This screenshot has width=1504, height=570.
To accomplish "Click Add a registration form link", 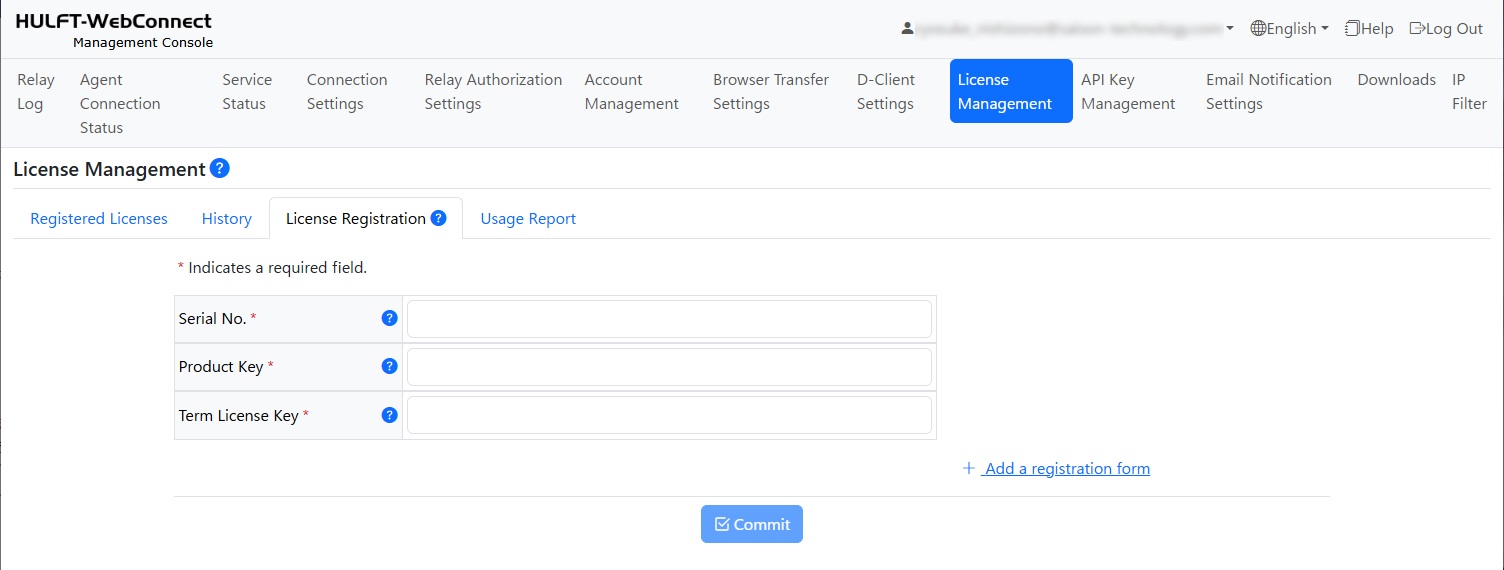I will [x=1056, y=468].
